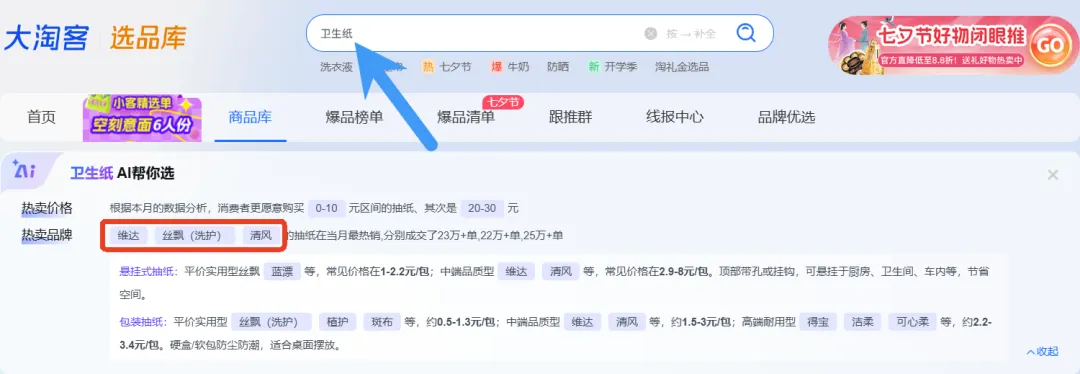The height and width of the screenshot is (374, 1080).
Task: Select 丝飘(洗护) tag in the 包装抽纸 row
Action: point(271,322)
